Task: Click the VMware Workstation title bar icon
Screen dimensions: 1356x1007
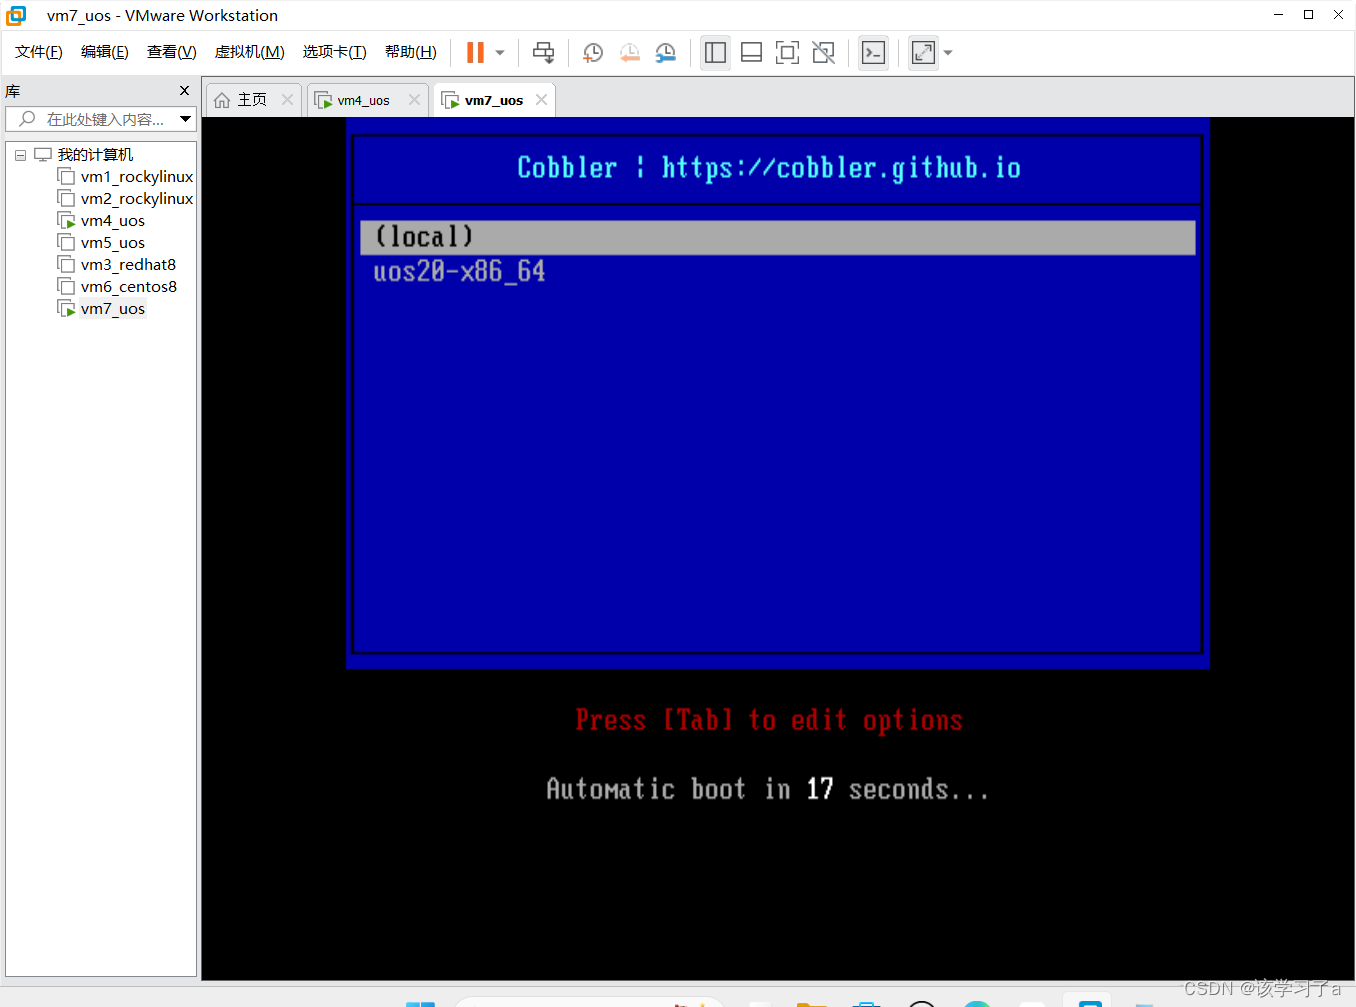Action: (x=16, y=15)
